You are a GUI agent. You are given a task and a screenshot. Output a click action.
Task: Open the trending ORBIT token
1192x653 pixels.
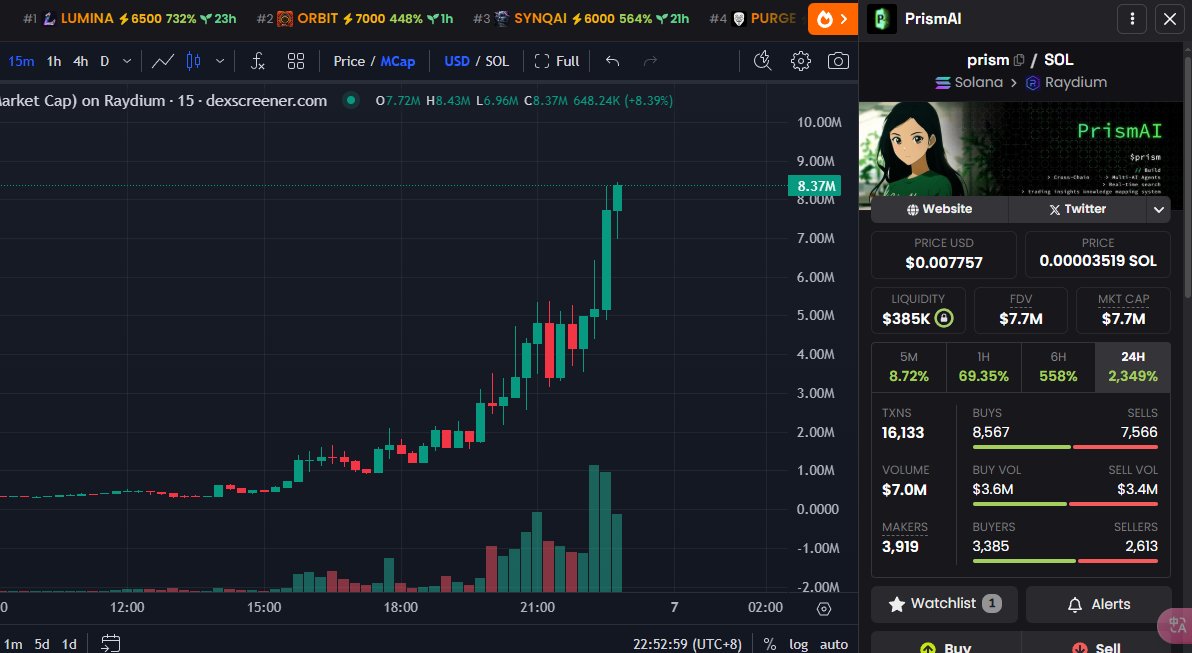click(x=355, y=18)
